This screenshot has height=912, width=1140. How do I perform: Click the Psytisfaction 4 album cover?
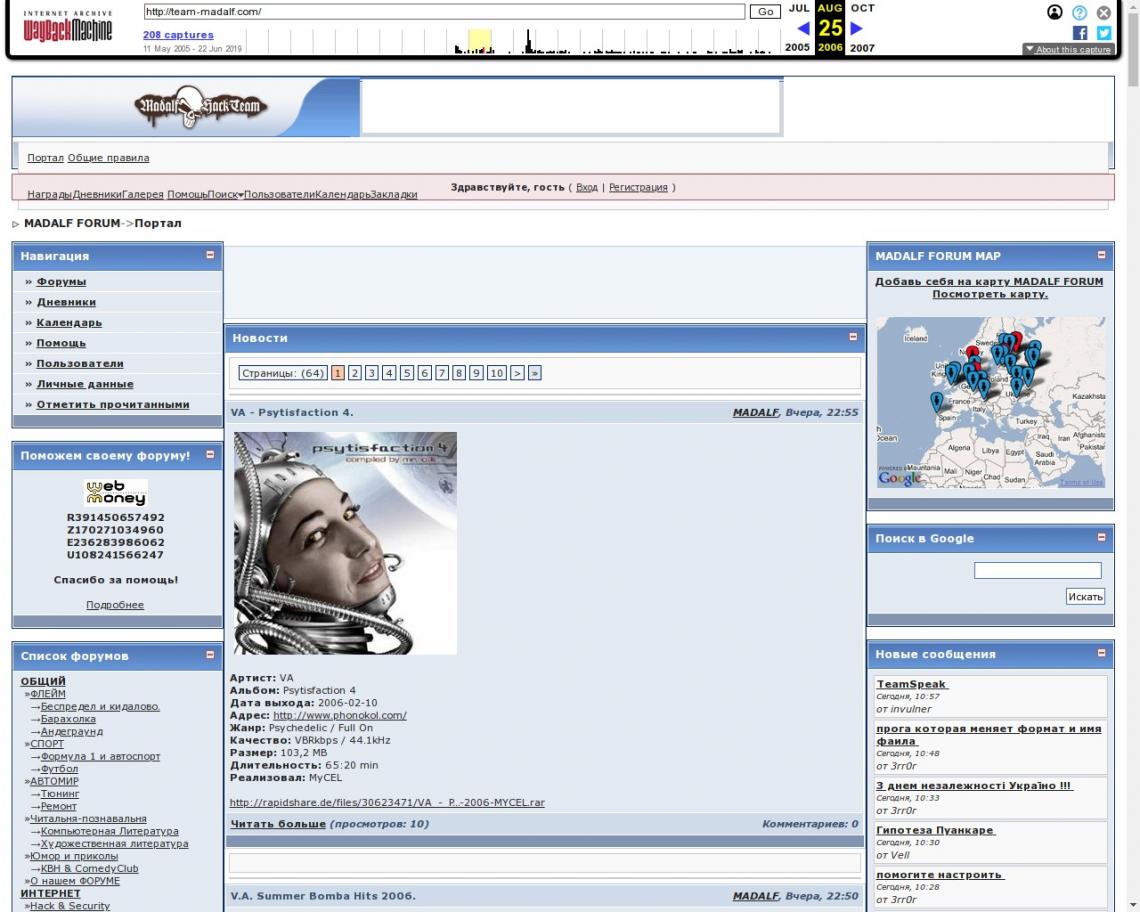click(x=345, y=543)
